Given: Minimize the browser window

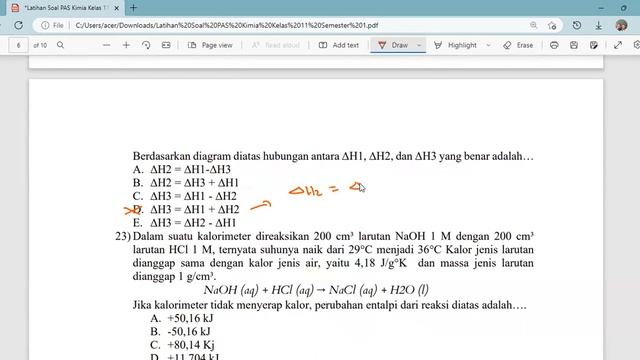Looking at the screenshot, I should point(601,8).
